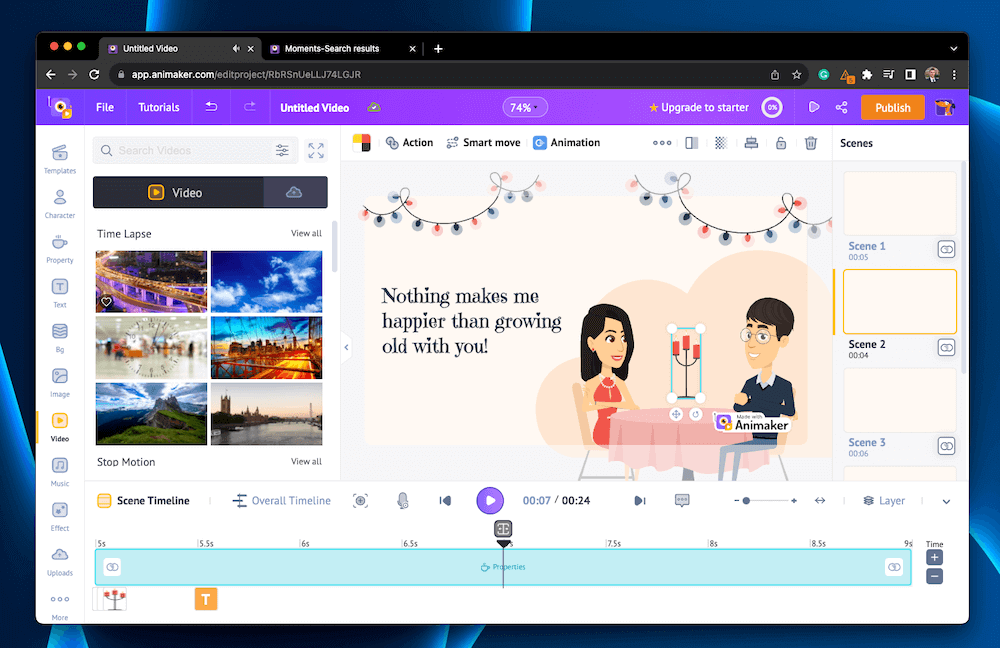Expand Time Lapse with View all
1000x648 pixels.
[306, 233]
